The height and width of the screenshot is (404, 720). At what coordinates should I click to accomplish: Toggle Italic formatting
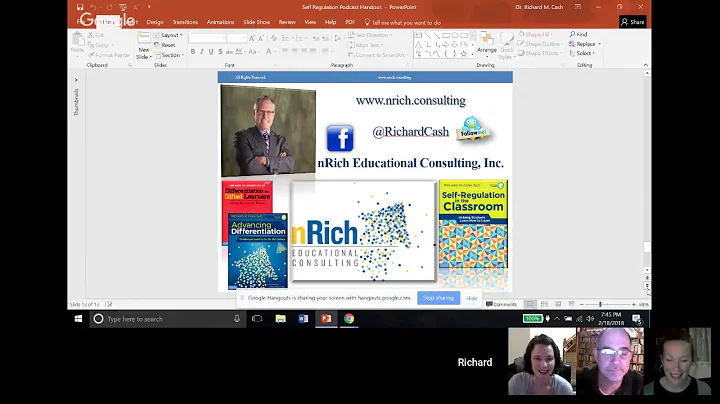(x=202, y=51)
